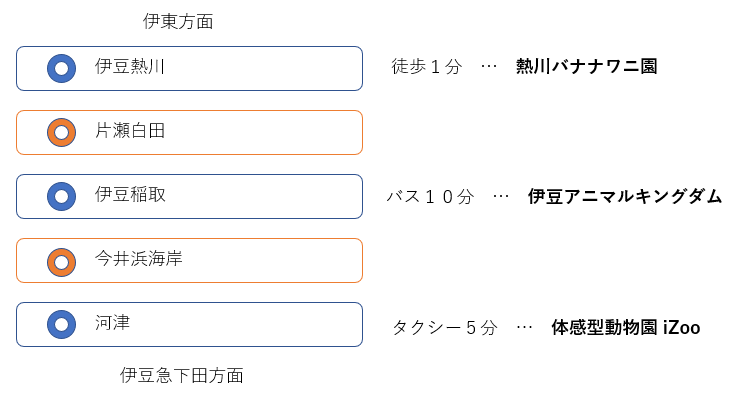Viewport: 755px width, 404px height.
Task: Click the 体感型動物園 iZoo attraction text
Action: pos(625,327)
